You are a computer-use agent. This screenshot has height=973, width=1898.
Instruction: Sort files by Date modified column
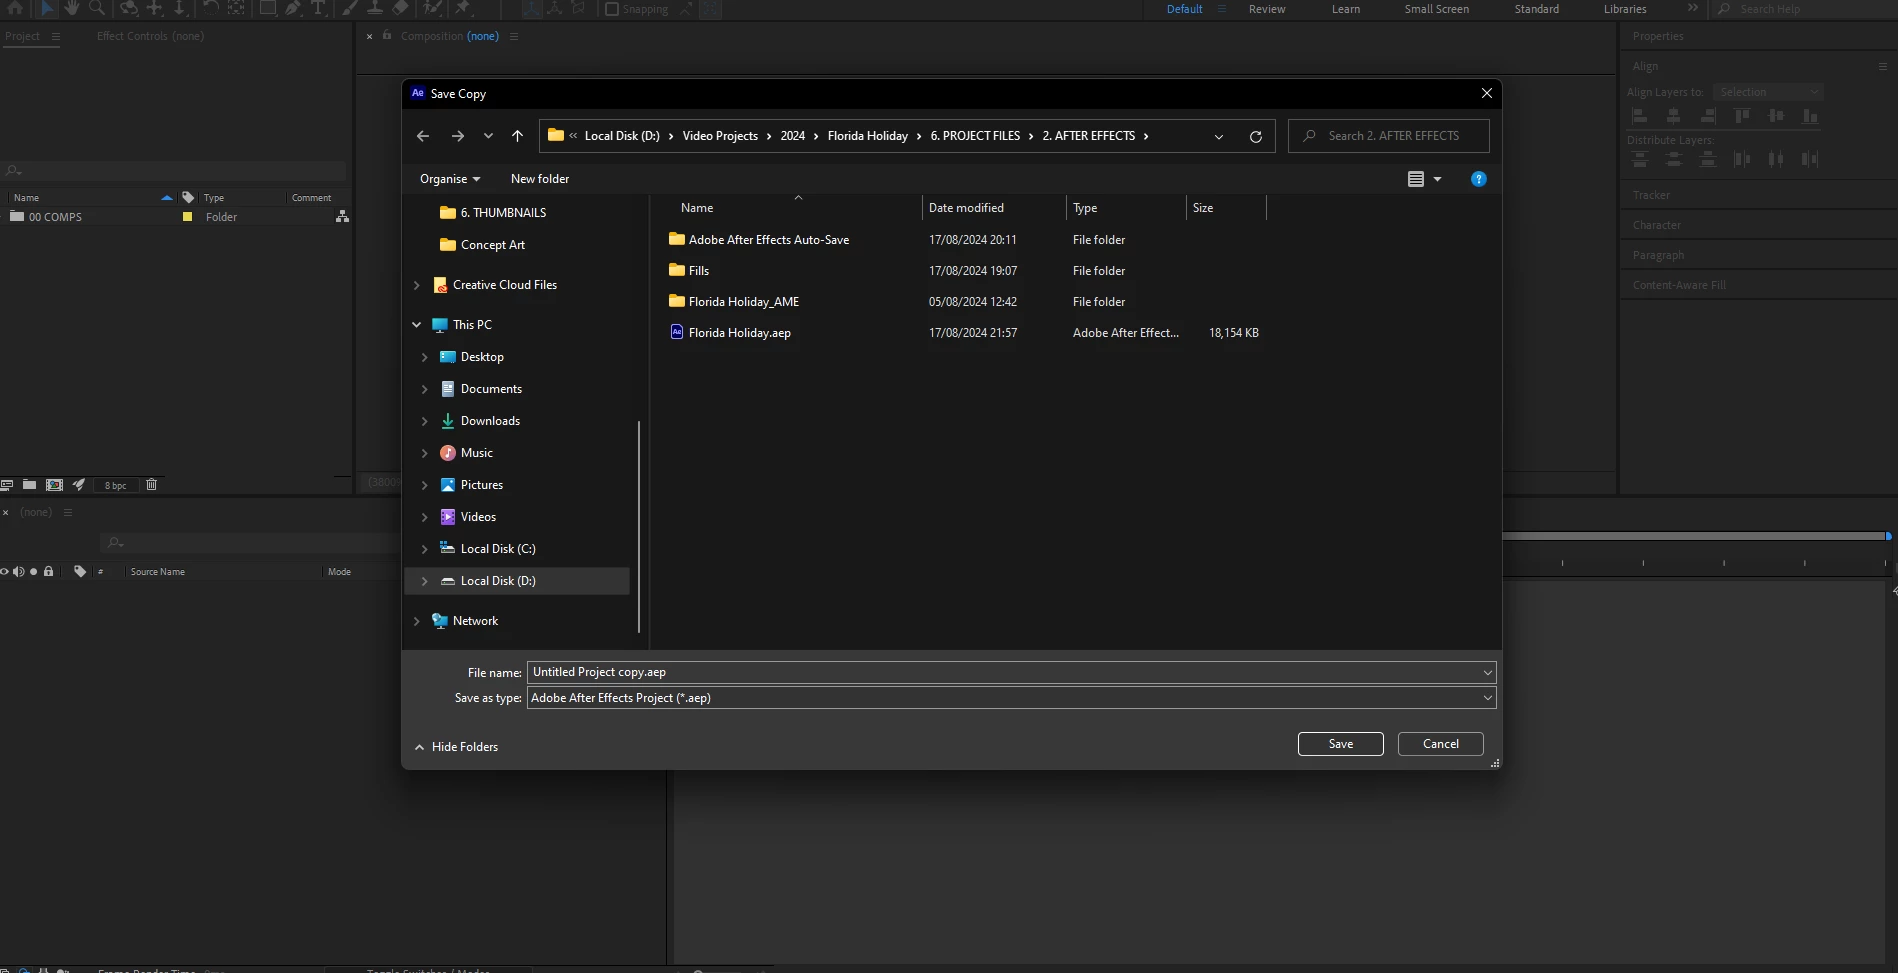click(x=966, y=208)
